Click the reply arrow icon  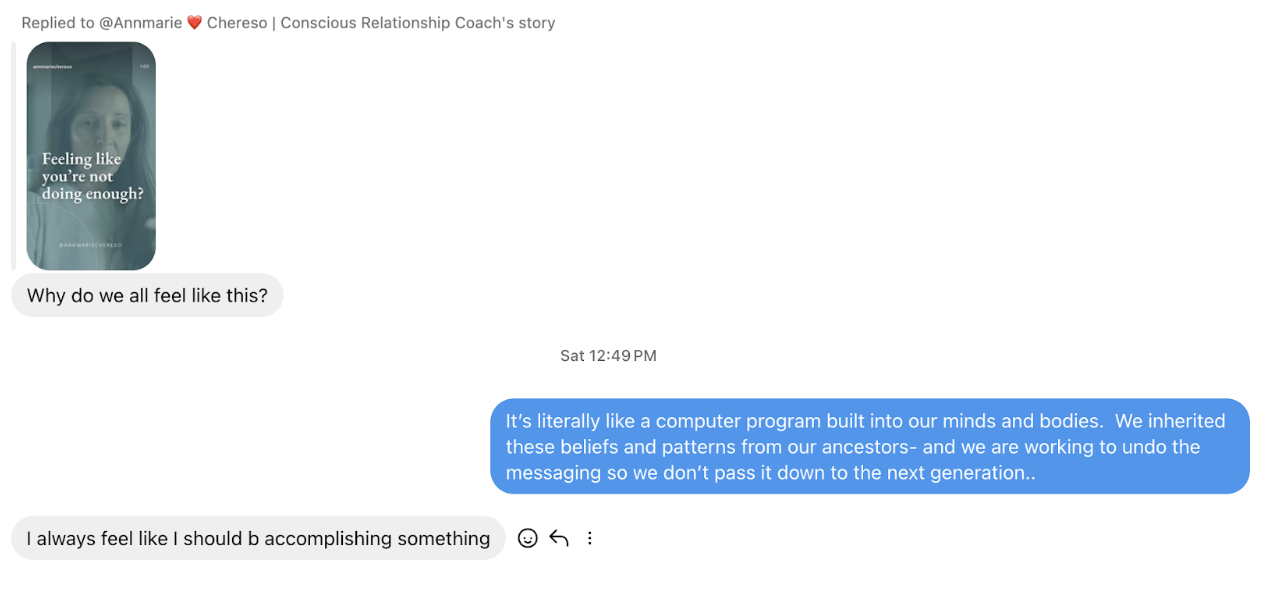click(559, 538)
